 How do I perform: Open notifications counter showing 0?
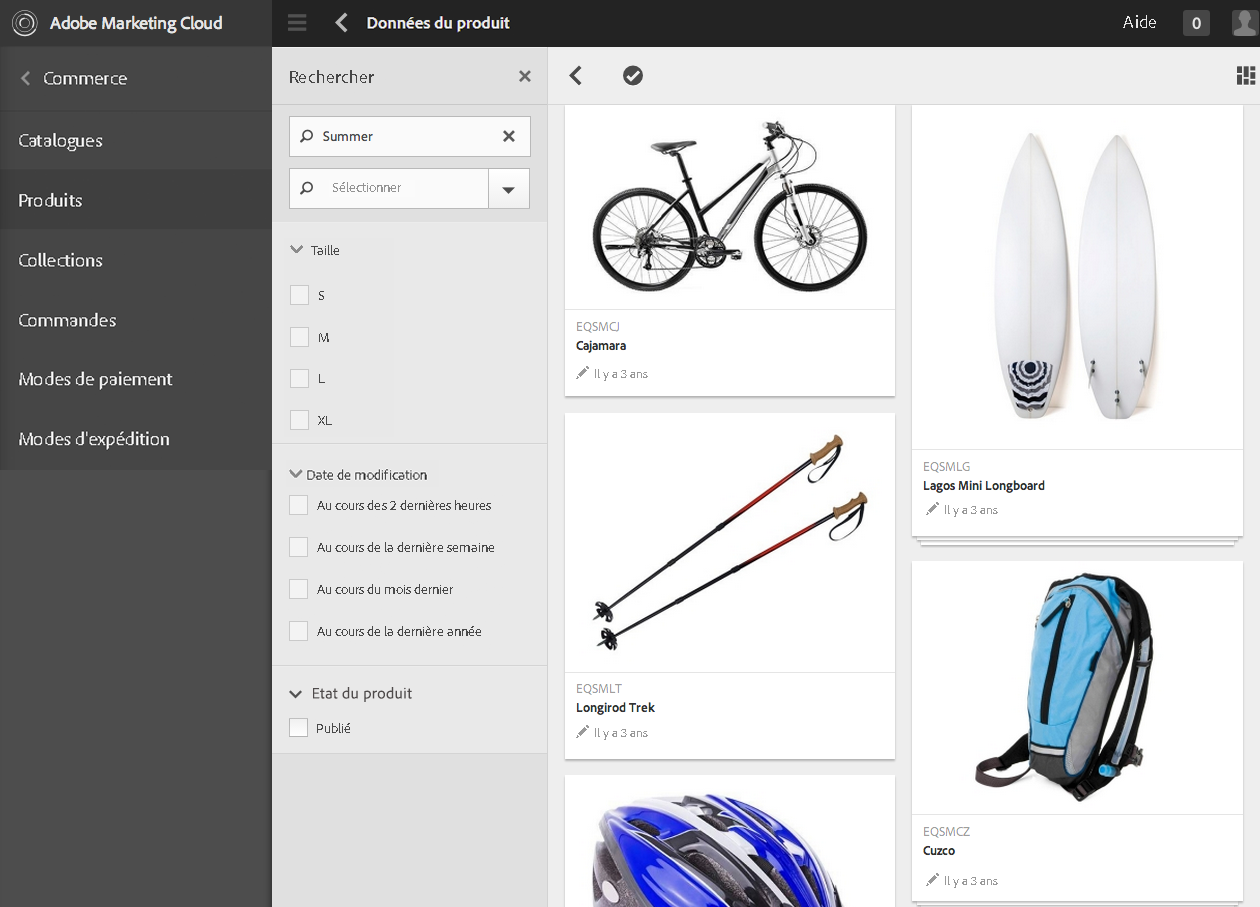pyautogui.click(x=1196, y=23)
